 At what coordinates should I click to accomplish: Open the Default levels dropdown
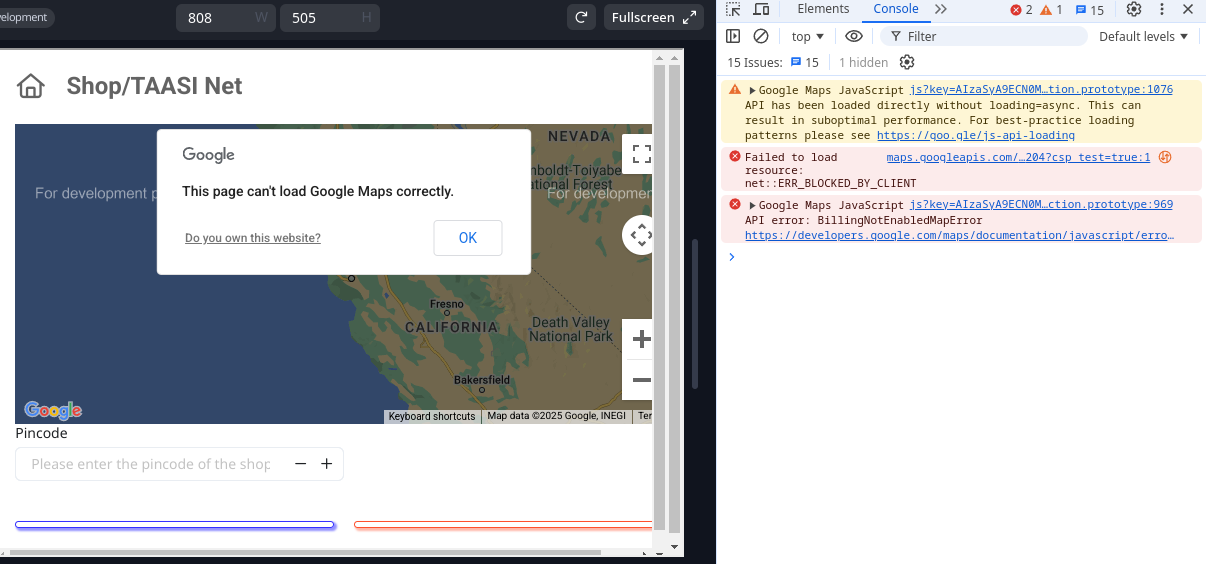point(1144,36)
